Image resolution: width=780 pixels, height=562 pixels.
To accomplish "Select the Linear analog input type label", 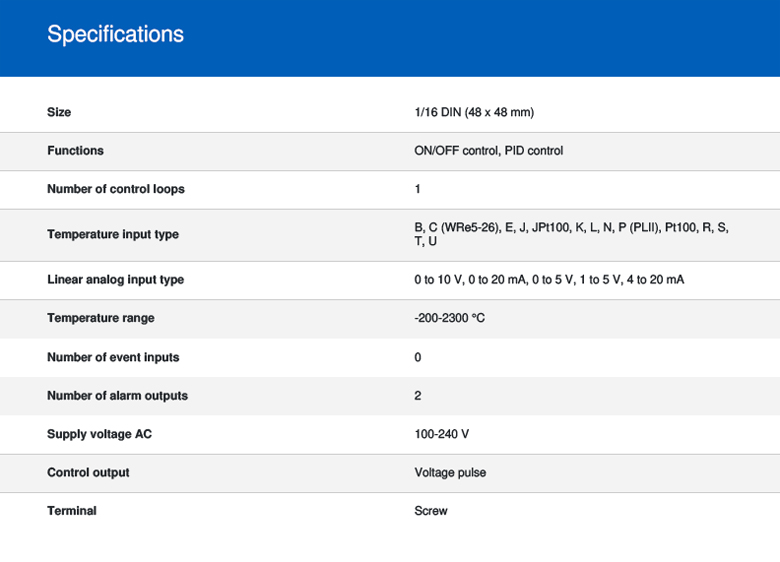I will 115,280.
